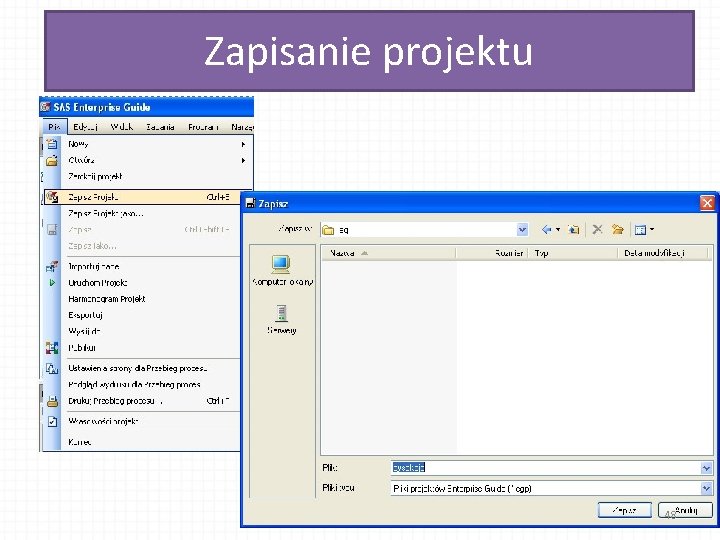Viewport: 720px width, 540px height.
Task: Click the checkmark icon beside Właściwości projektu
Action: tap(52, 422)
